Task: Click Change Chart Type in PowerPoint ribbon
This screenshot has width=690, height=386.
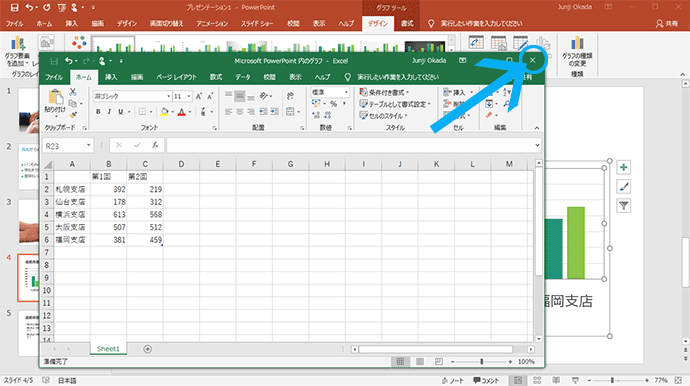Action: coord(577,52)
